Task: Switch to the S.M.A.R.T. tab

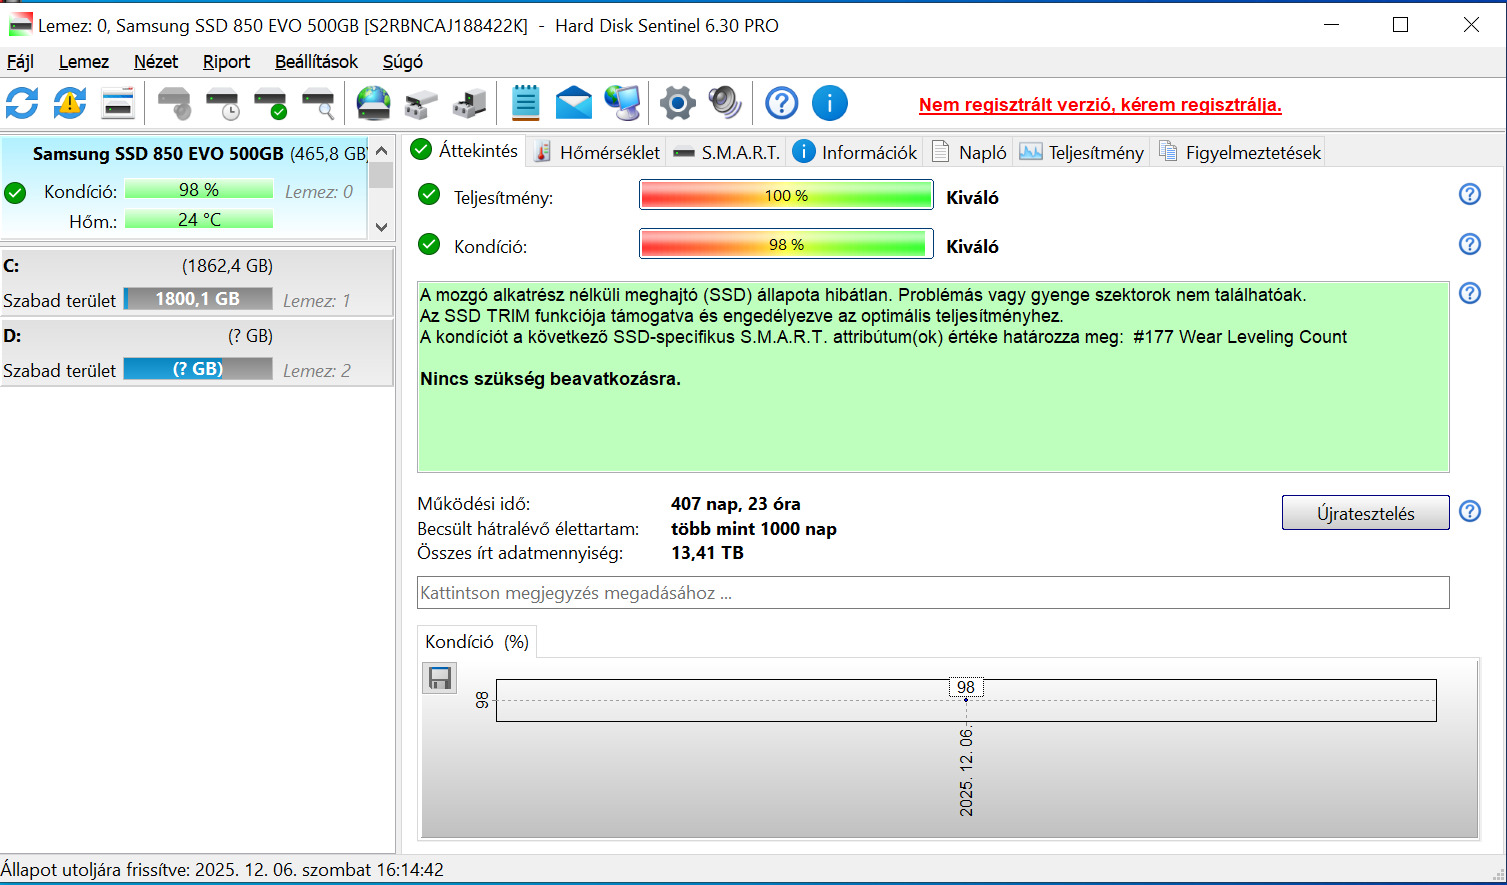Action: (727, 152)
